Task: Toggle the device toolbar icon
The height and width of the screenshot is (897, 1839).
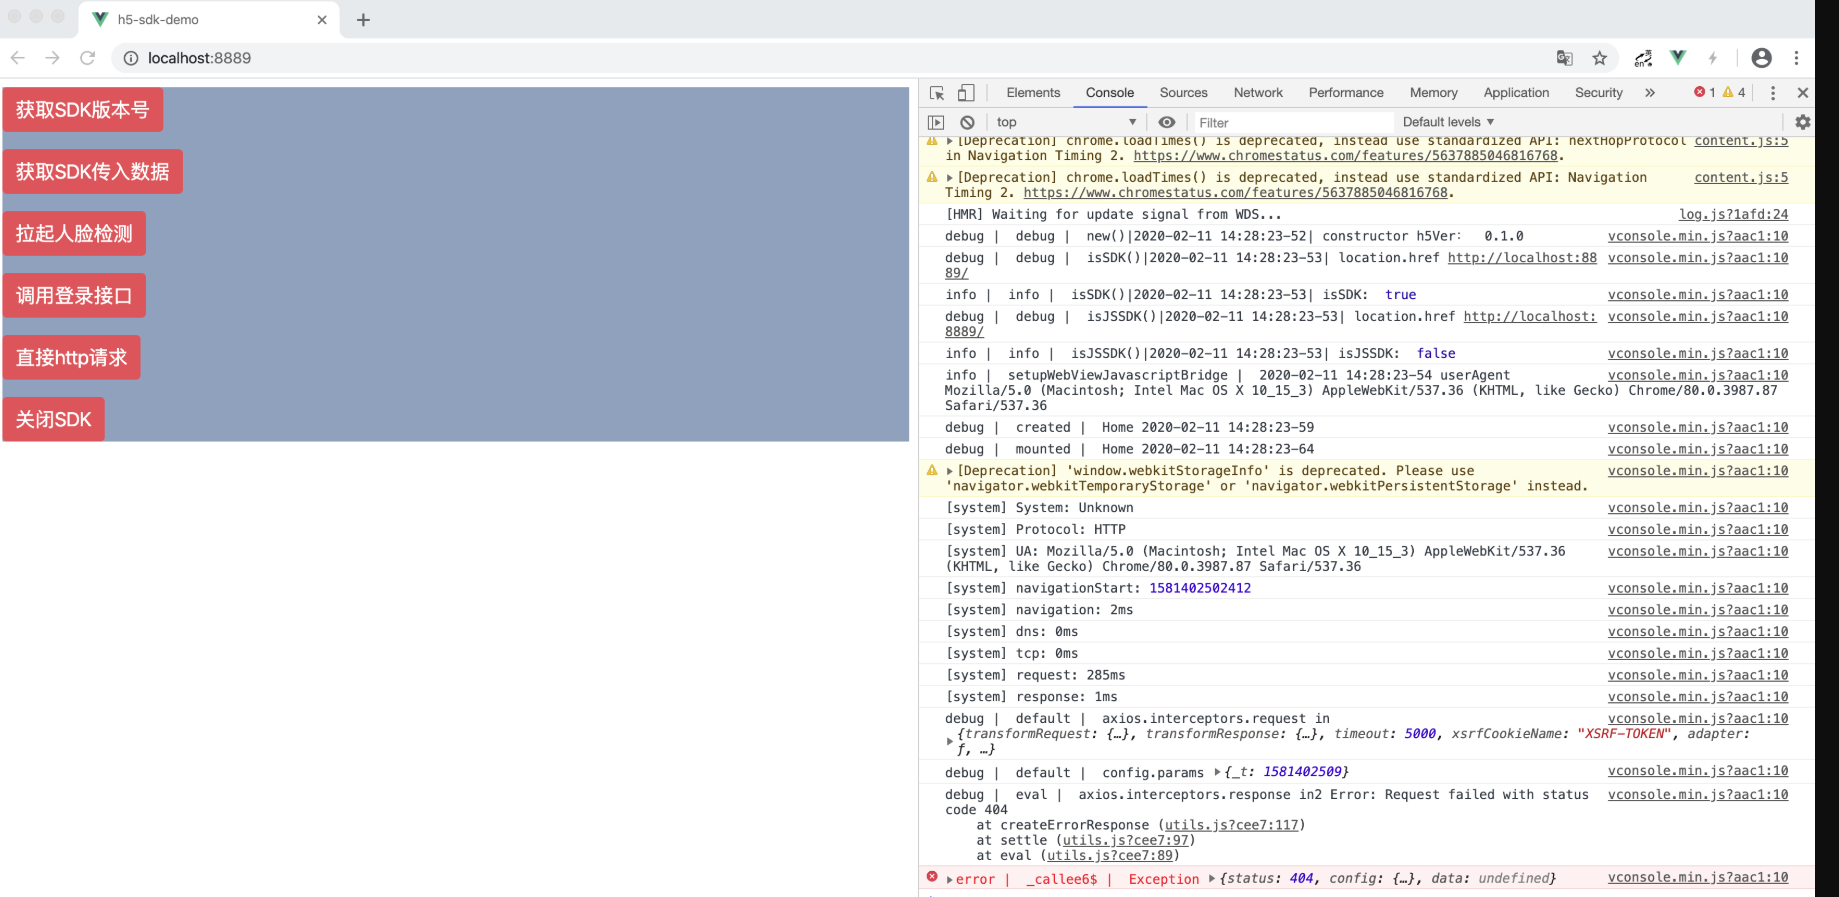Action: pos(966,93)
